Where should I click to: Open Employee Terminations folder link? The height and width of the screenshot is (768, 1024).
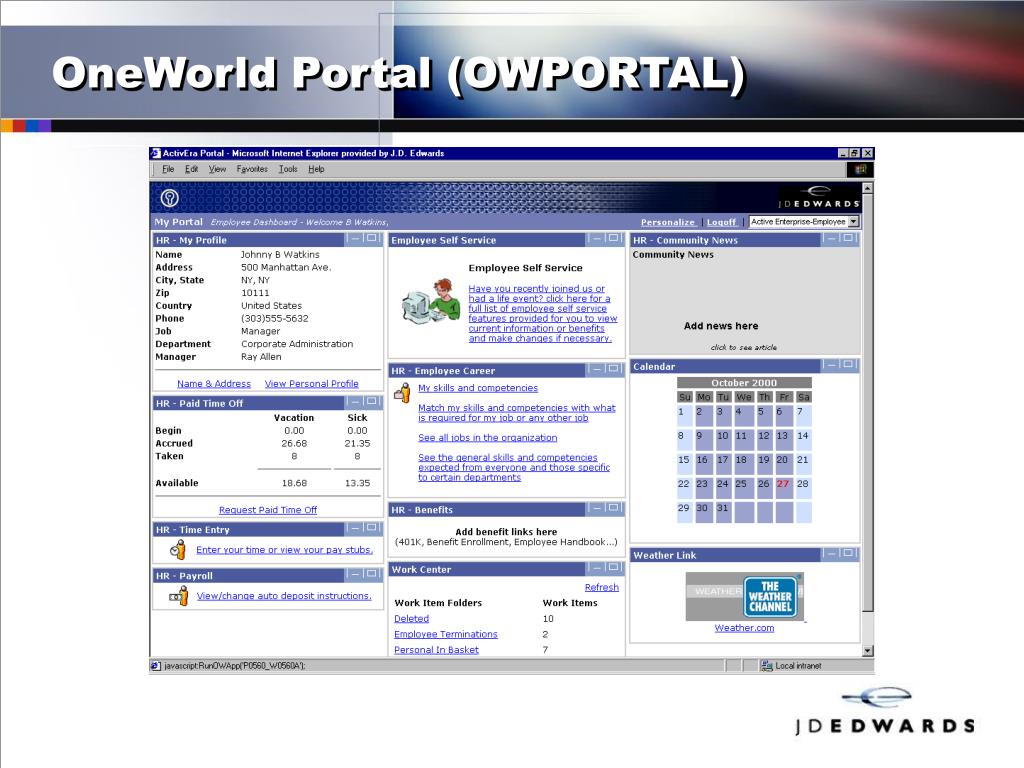(445, 634)
